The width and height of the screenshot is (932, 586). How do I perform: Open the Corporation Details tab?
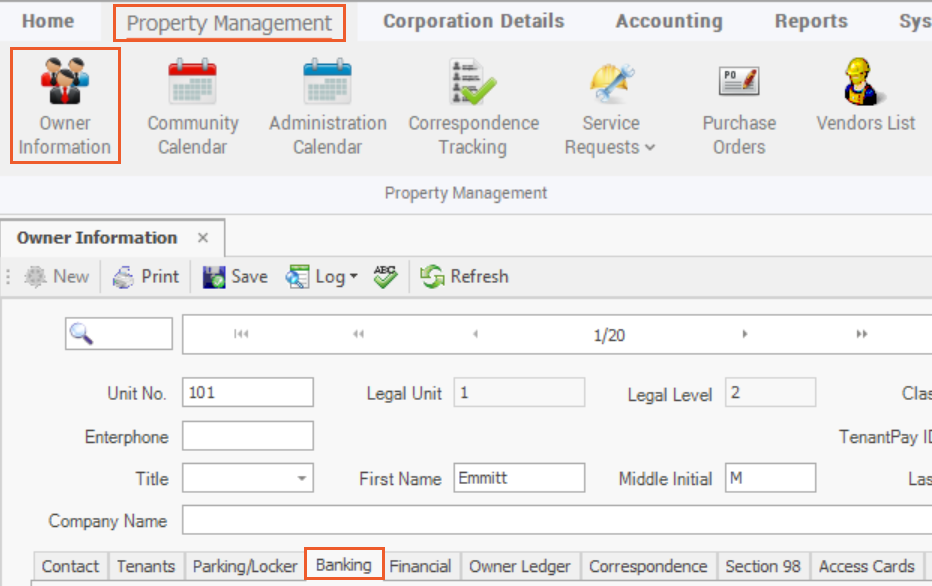pos(473,21)
